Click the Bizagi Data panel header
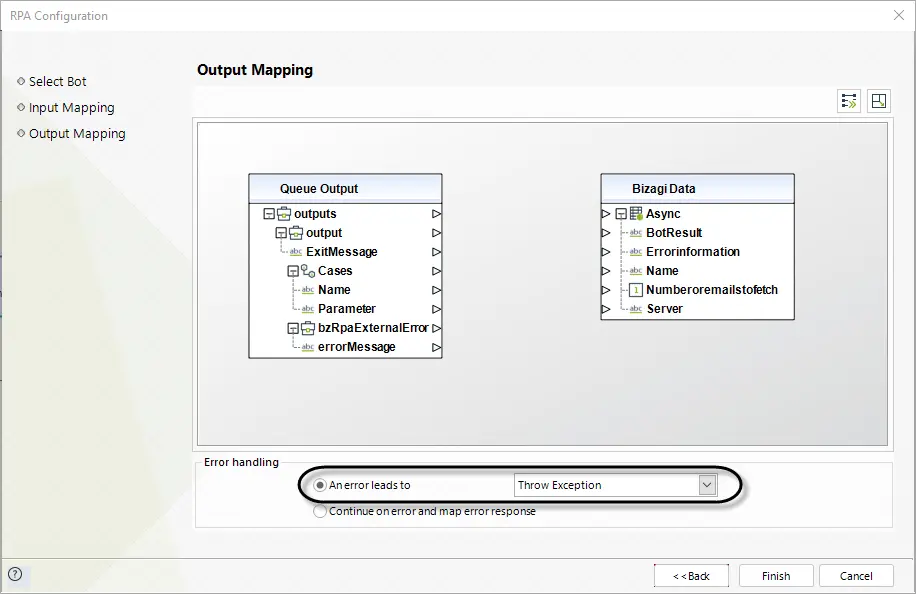Viewport: 916px width, 594px height. 698,189
